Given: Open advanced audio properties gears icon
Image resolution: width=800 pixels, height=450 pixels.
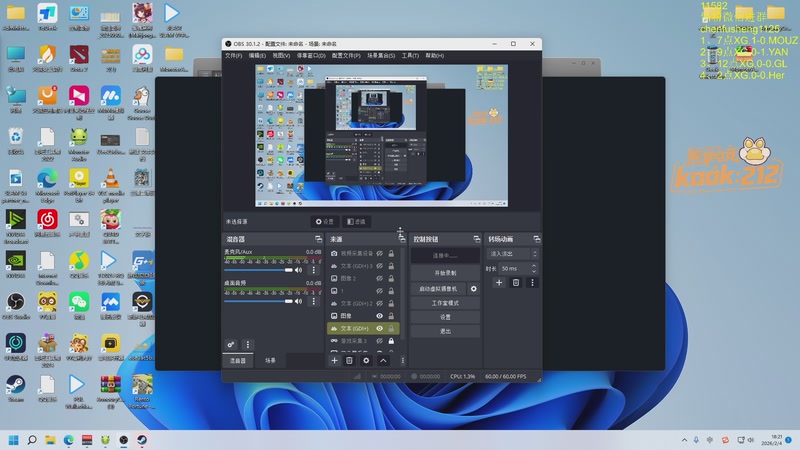Looking at the screenshot, I should click(231, 345).
